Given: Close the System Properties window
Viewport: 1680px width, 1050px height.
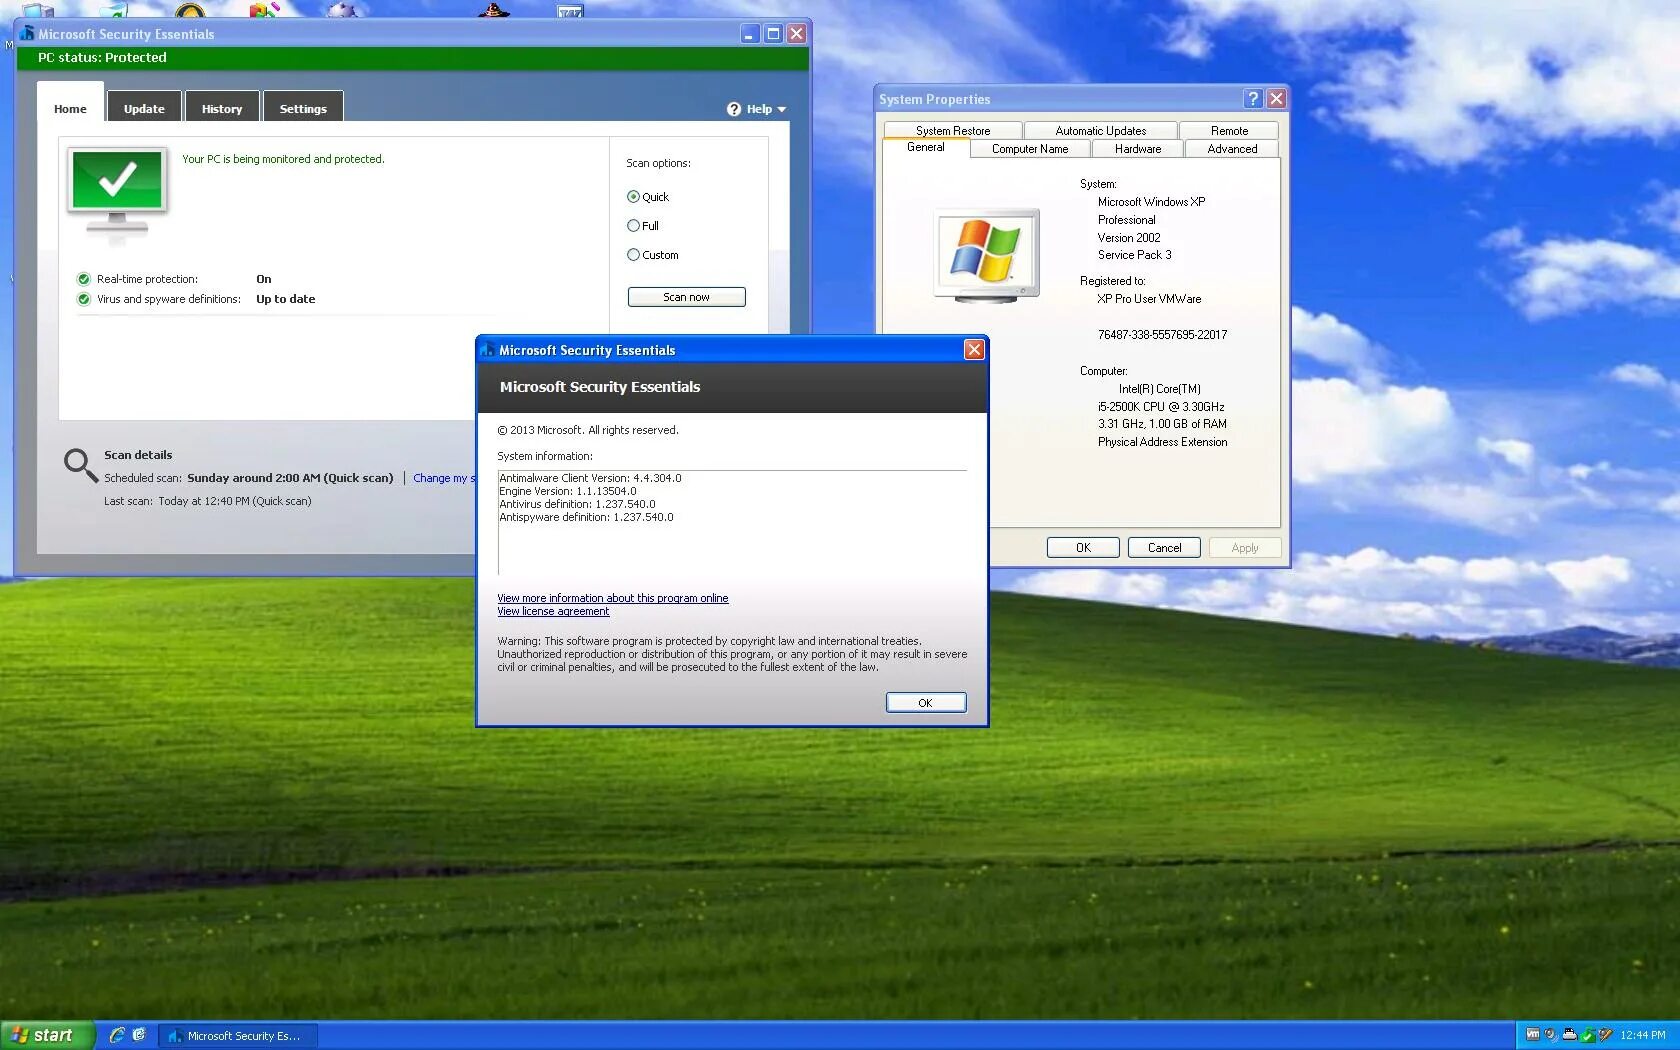Looking at the screenshot, I should coord(1276,98).
